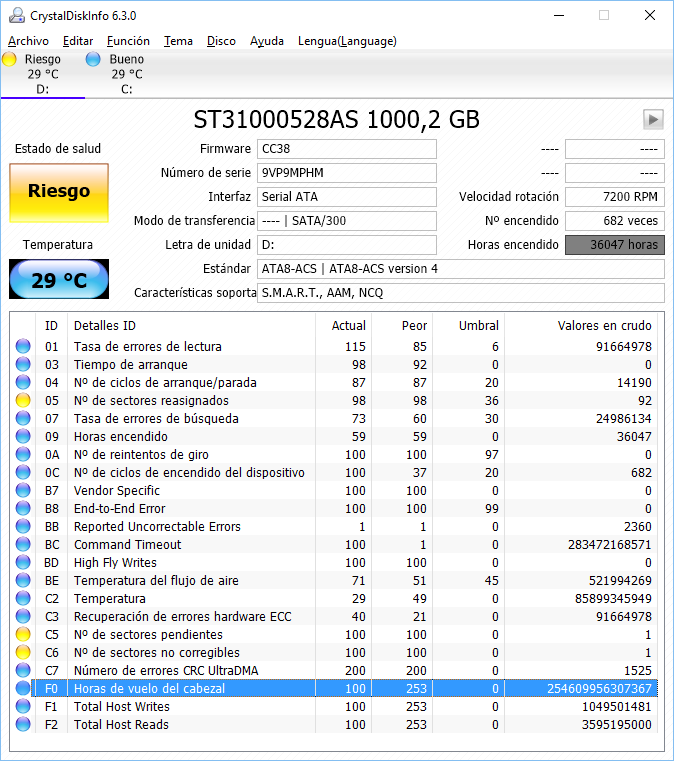
Task: Click the 36047 horas power-on hours field
Action: [x=614, y=245]
